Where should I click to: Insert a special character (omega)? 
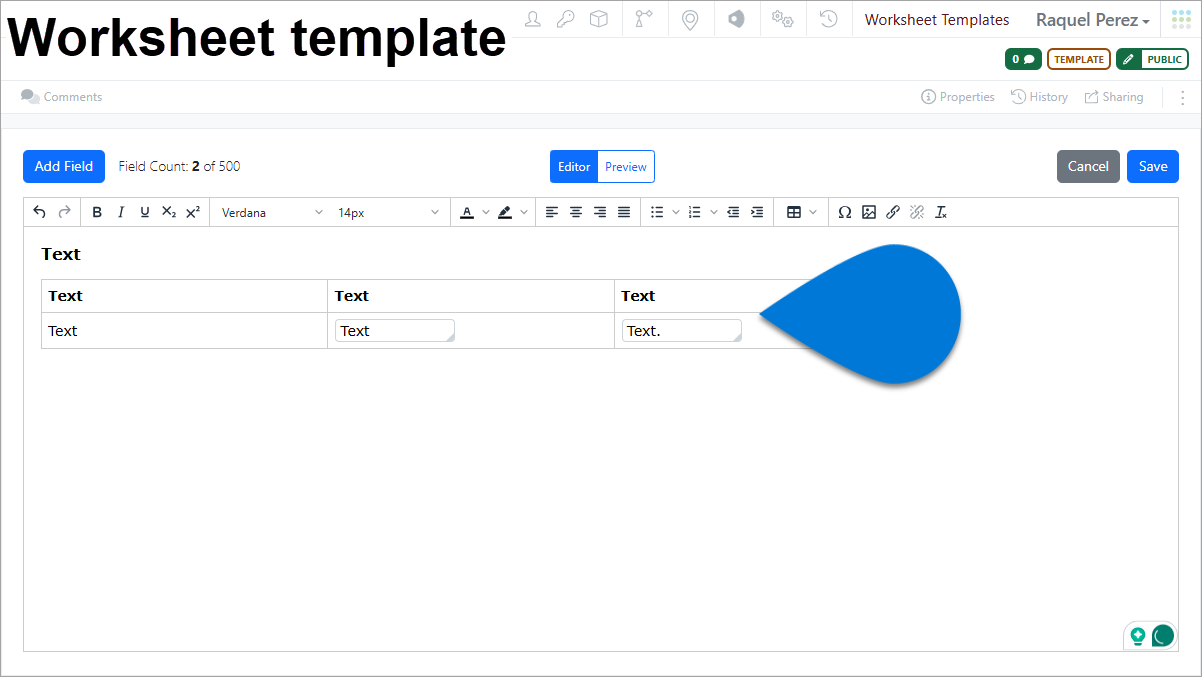(x=845, y=212)
